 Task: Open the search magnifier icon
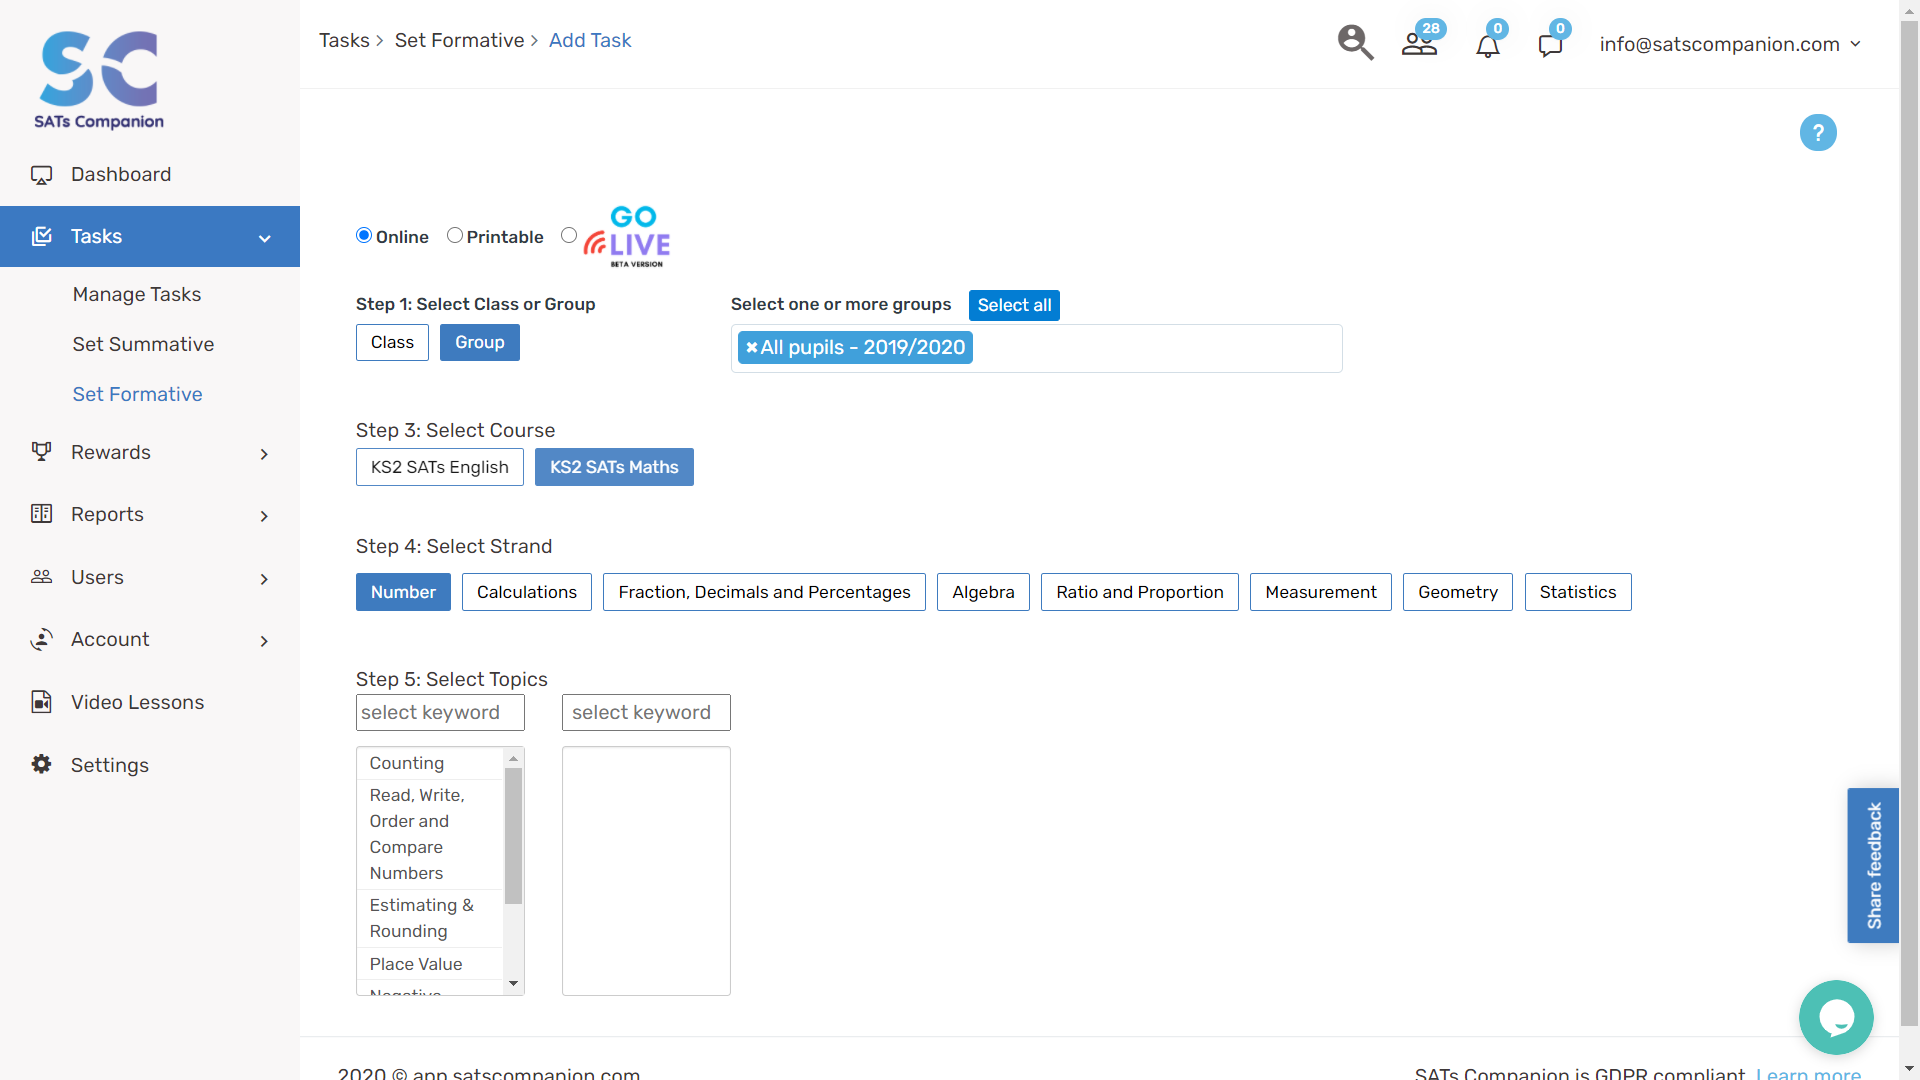coord(1355,43)
